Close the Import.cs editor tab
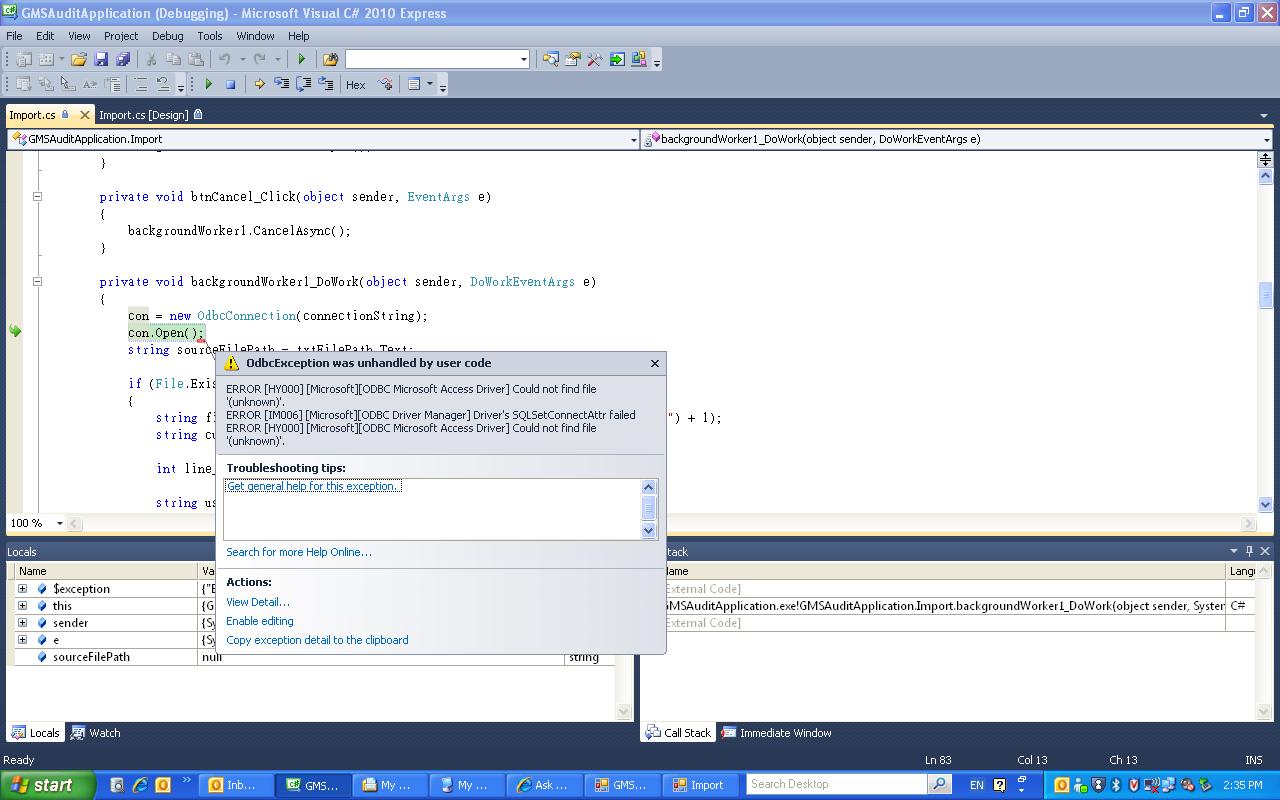Screen dimensions: 1280x800 [84, 115]
